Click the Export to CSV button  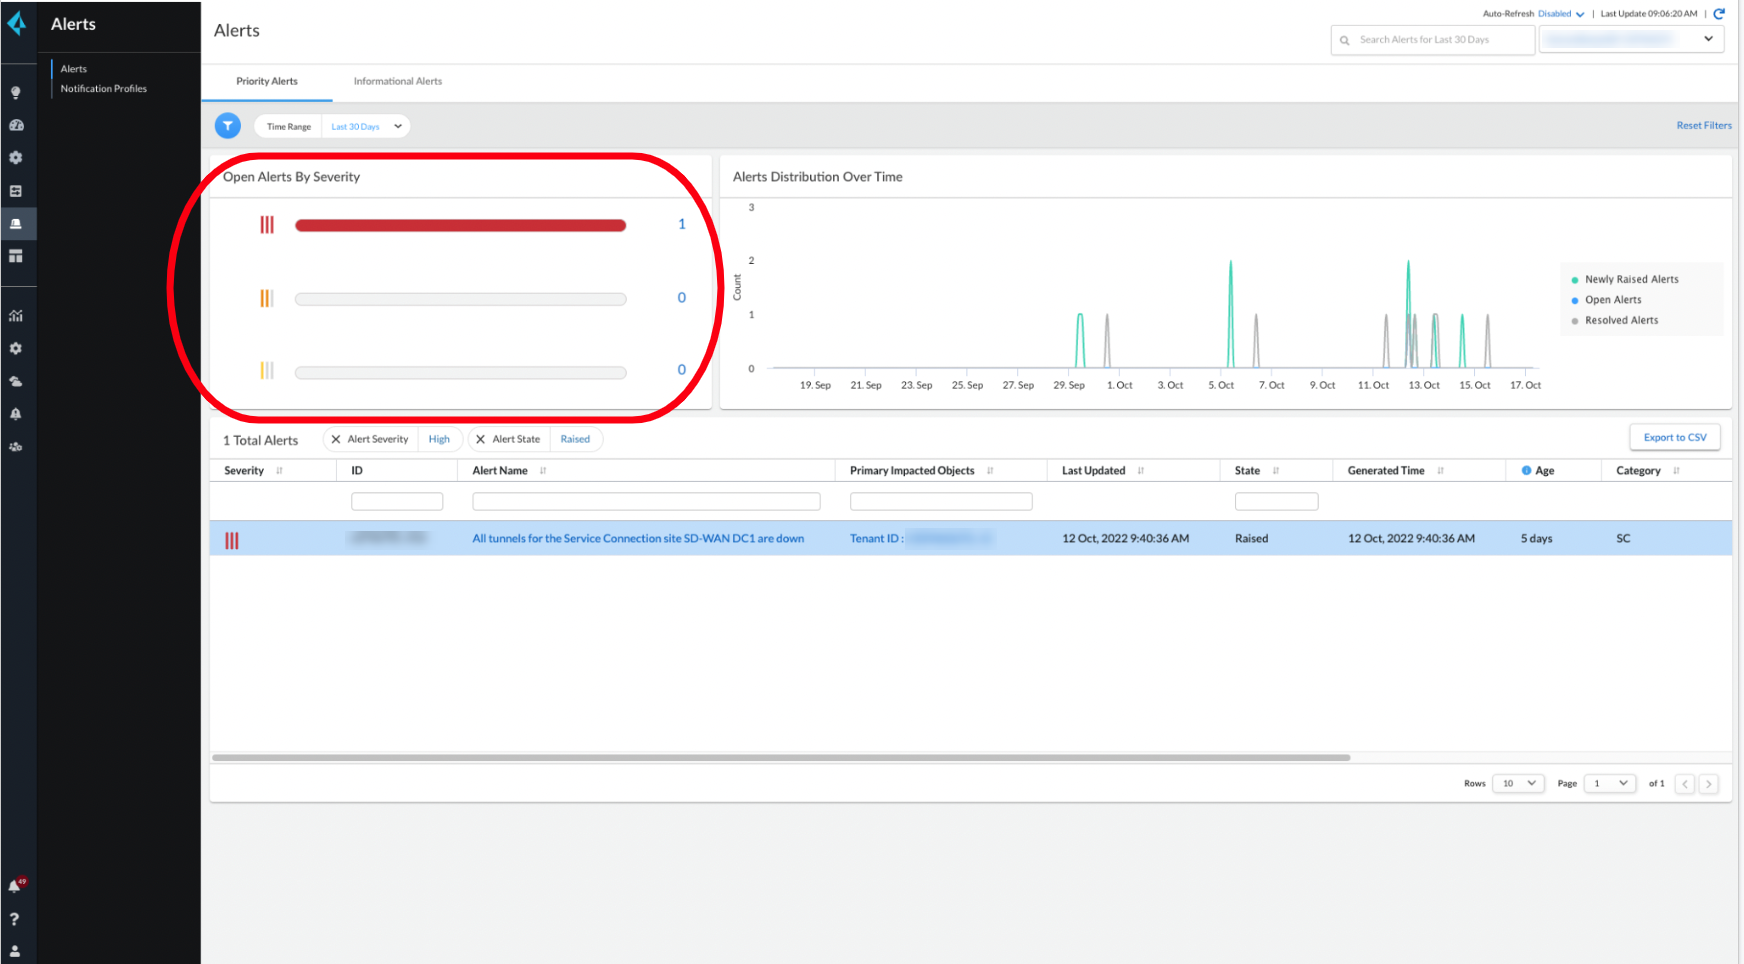tap(1674, 438)
